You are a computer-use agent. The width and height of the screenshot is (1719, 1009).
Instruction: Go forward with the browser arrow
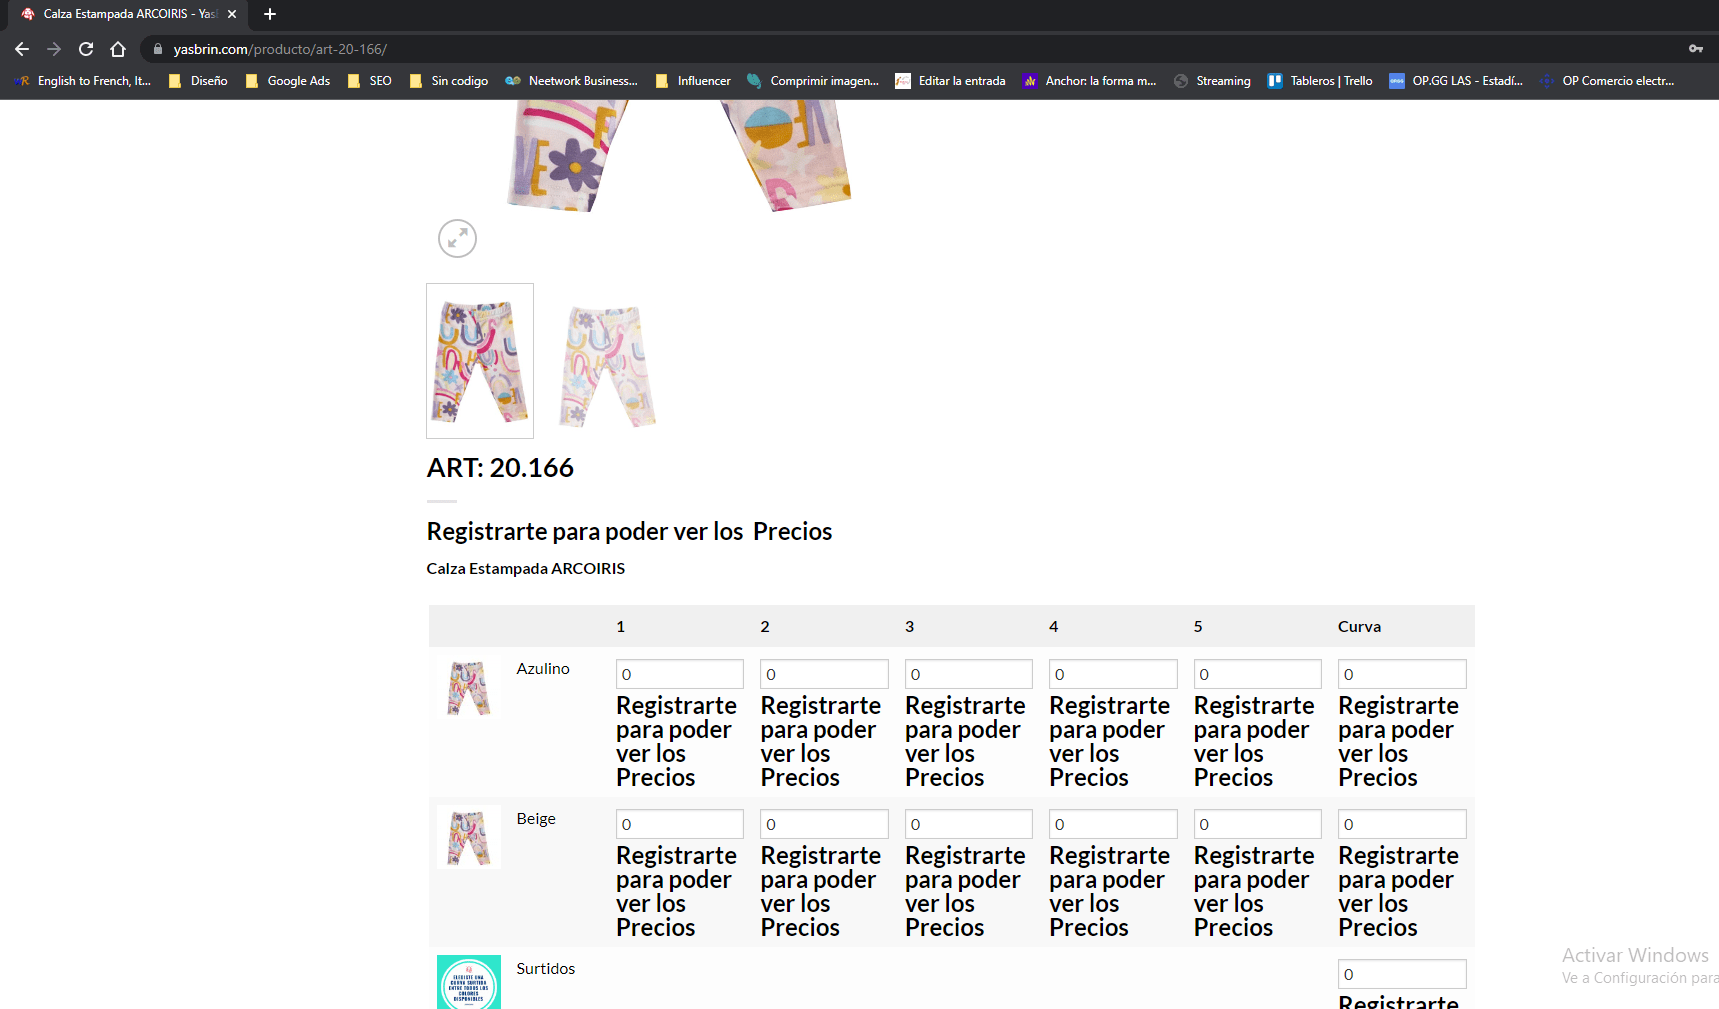pyautogui.click(x=54, y=49)
